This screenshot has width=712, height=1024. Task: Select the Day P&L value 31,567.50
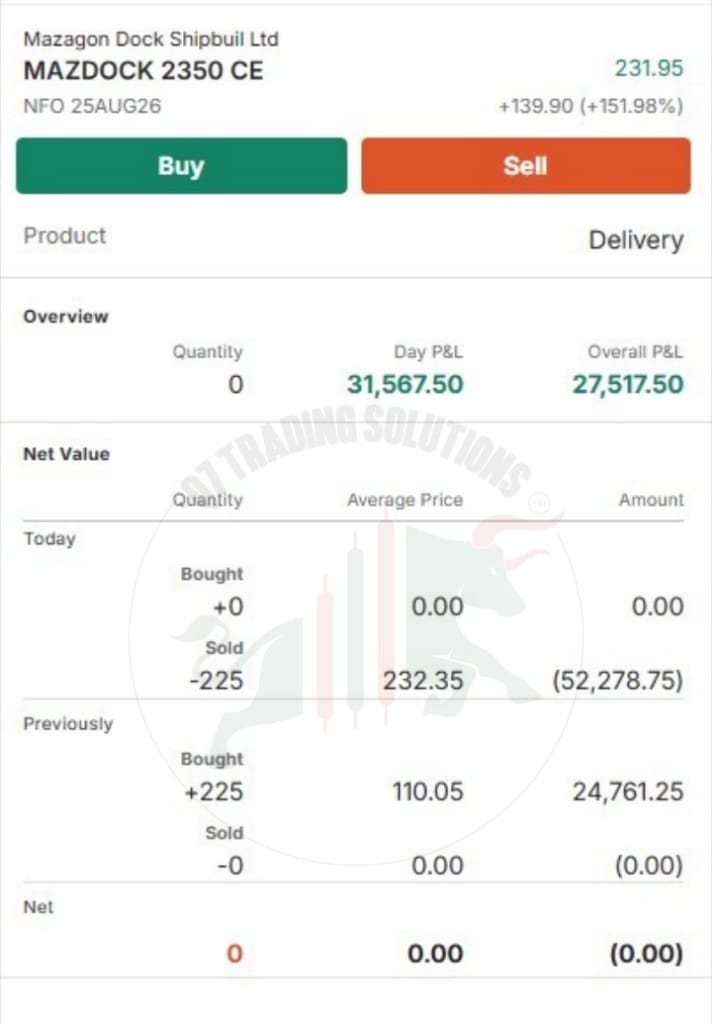(405, 384)
